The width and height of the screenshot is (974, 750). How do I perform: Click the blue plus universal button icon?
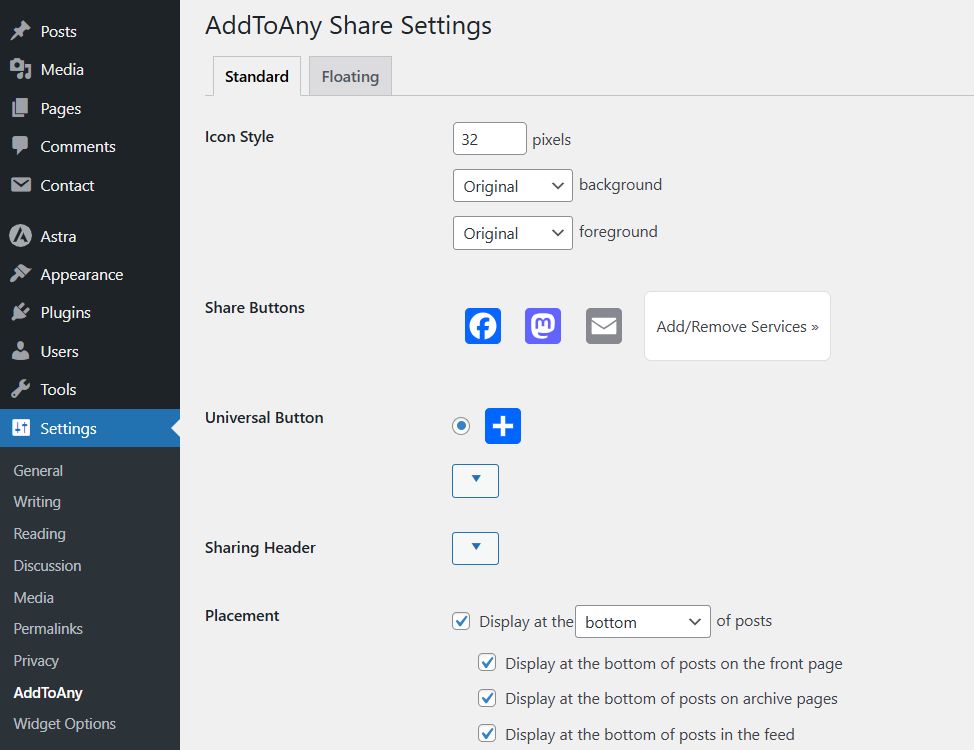(503, 426)
